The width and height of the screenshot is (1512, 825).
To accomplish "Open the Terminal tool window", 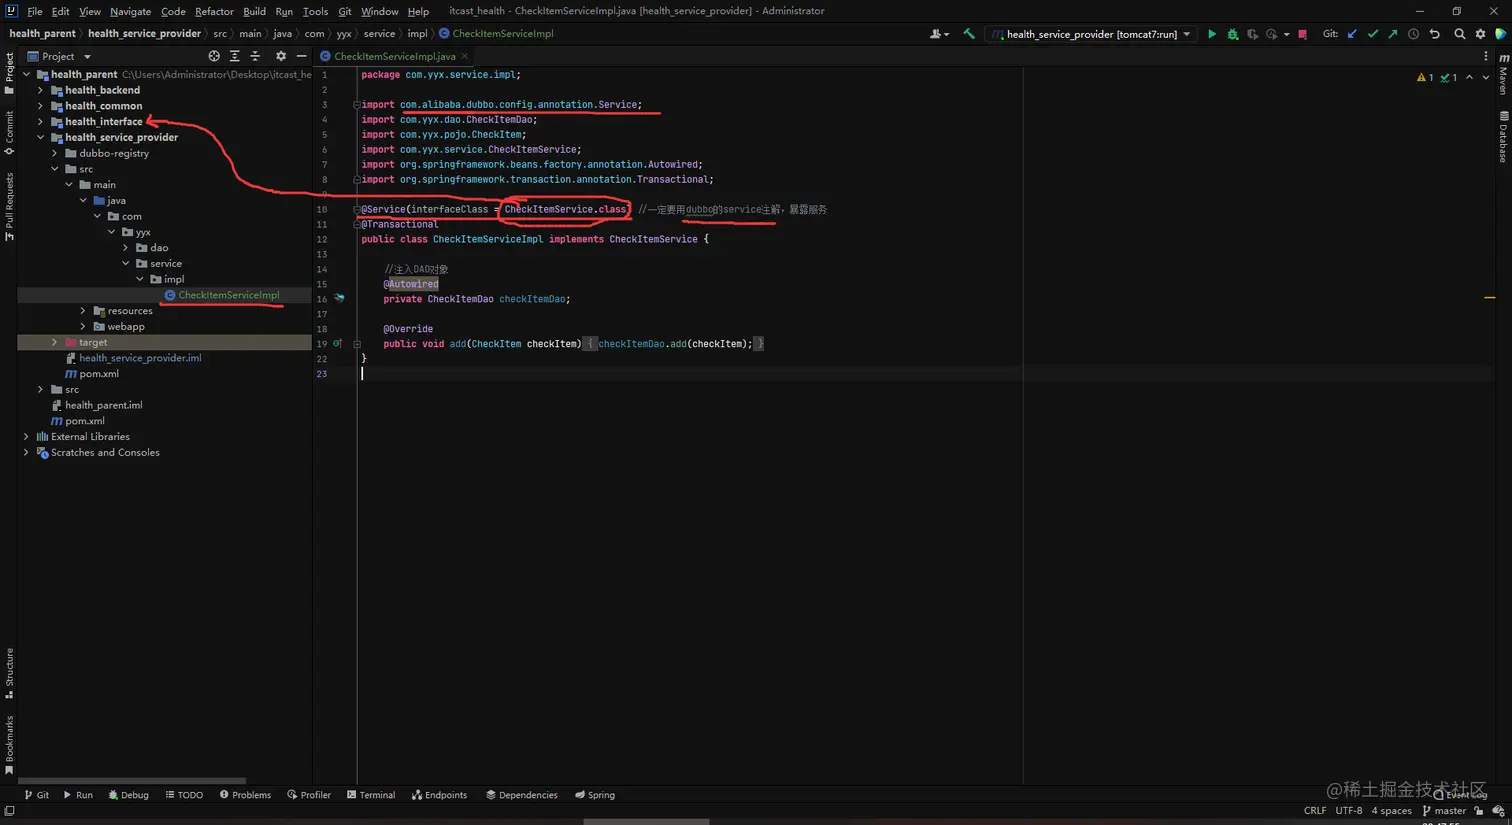I will click(370, 795).
